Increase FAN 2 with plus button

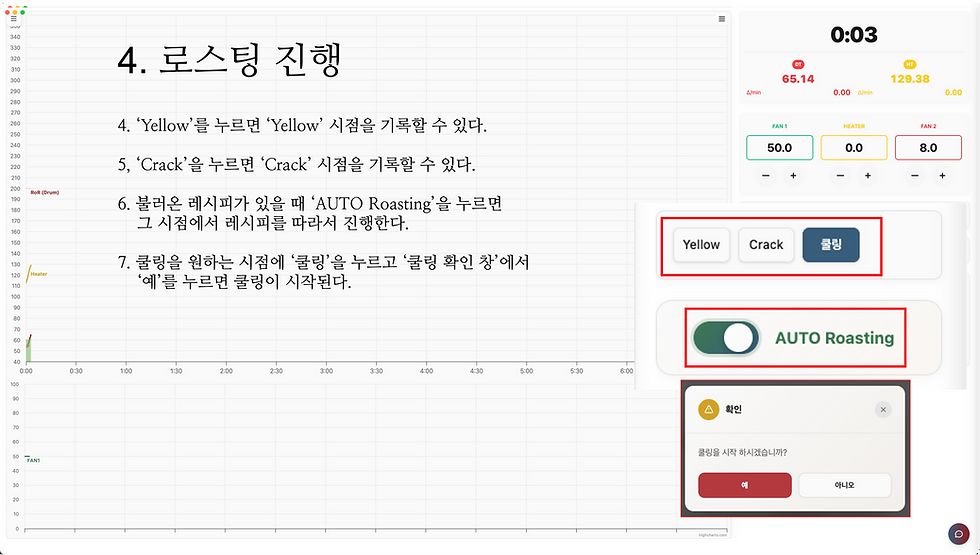[x=942, y=176]
